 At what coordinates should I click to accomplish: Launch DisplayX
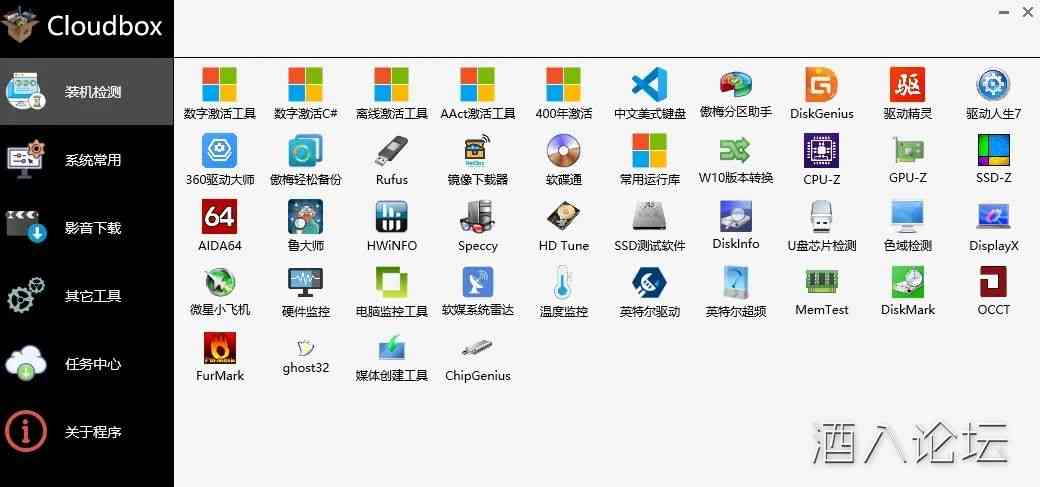[x=993, y=216]
